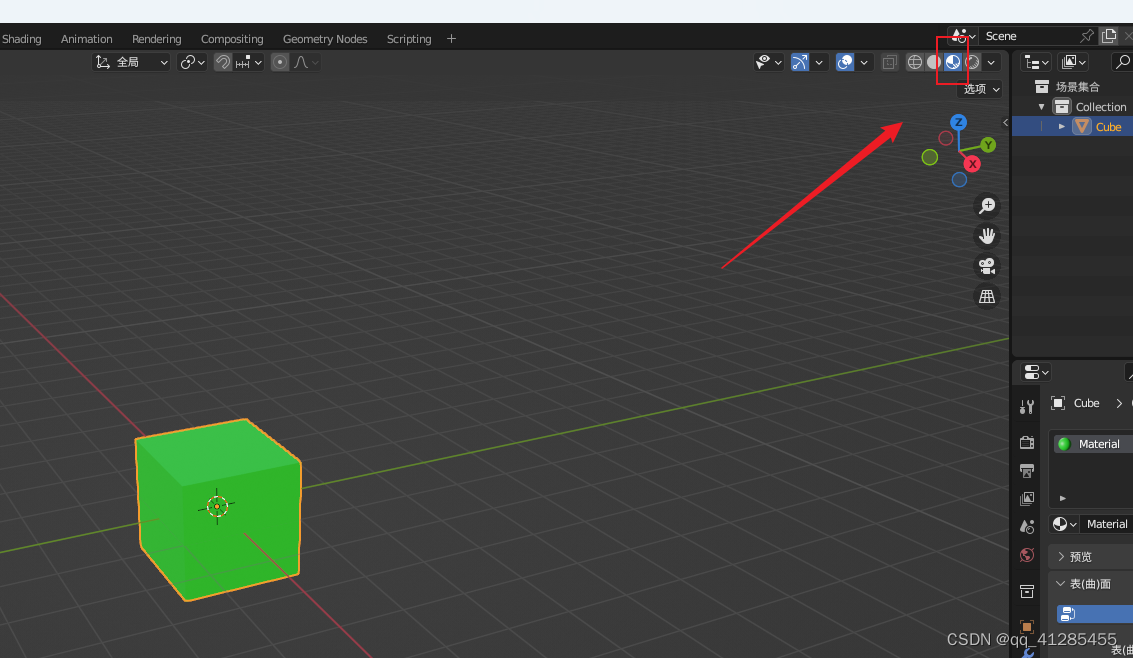This screenshot has width=1133, height=658.
Task: Browse materials with the sphere dropdown
Action: point(1064,524)
